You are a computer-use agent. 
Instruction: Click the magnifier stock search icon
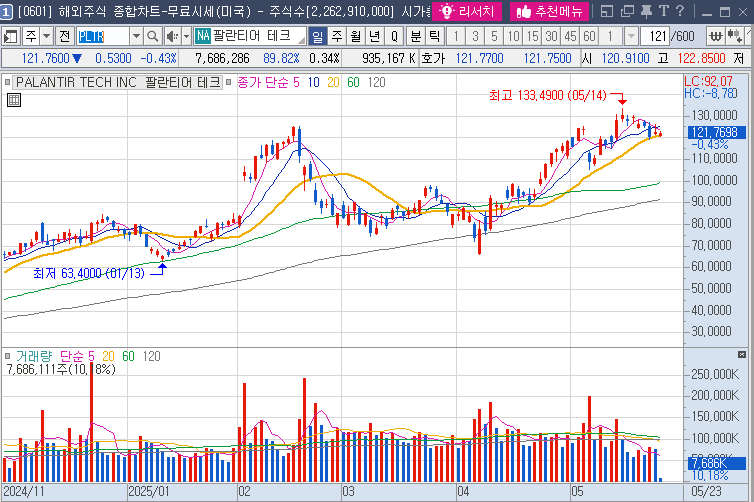tap(152, 36)
